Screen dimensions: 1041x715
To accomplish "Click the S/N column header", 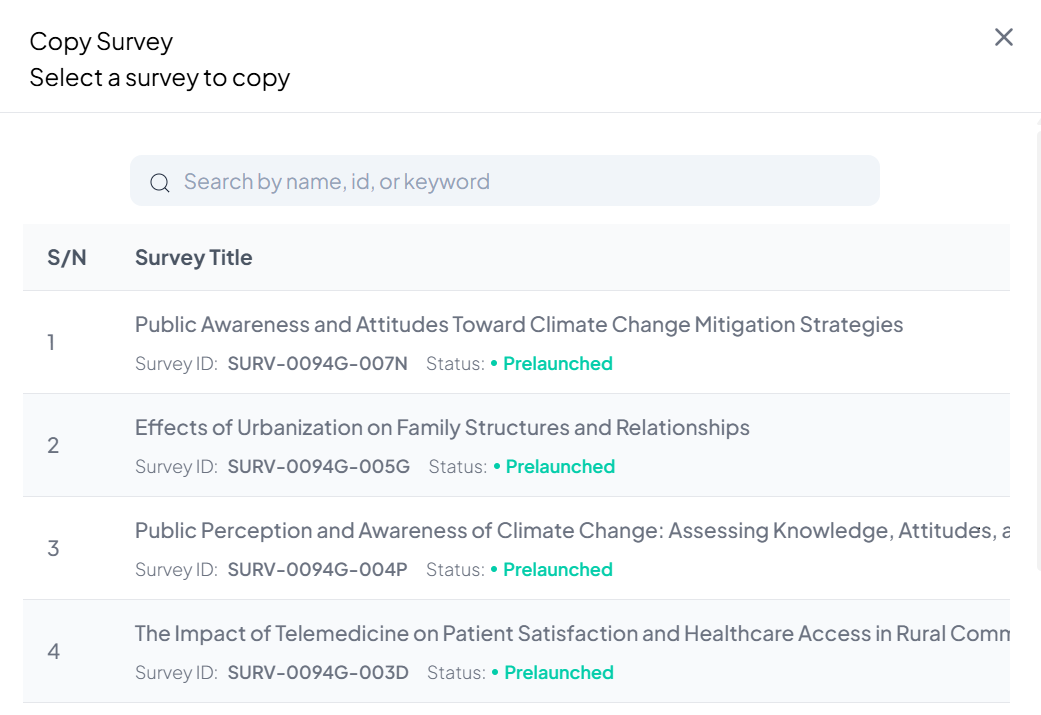I will (67, 258).
